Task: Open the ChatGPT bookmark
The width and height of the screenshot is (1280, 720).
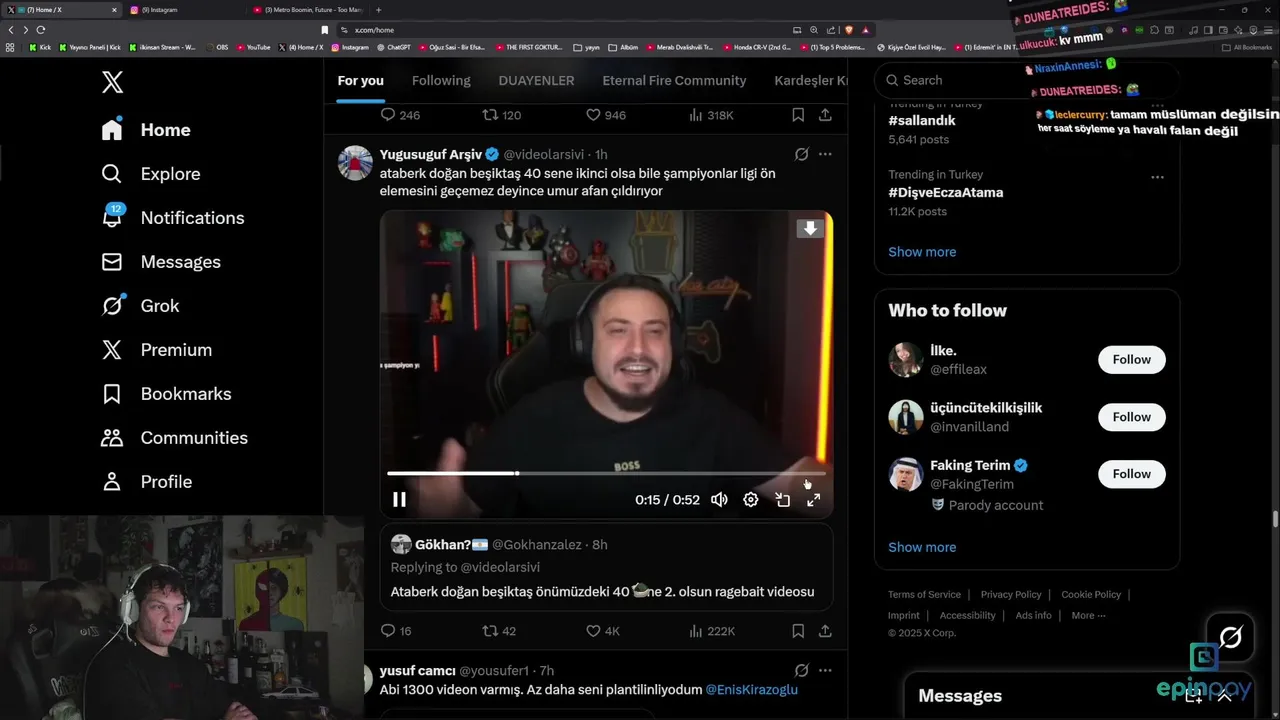Action: click(x=394, y=47)
